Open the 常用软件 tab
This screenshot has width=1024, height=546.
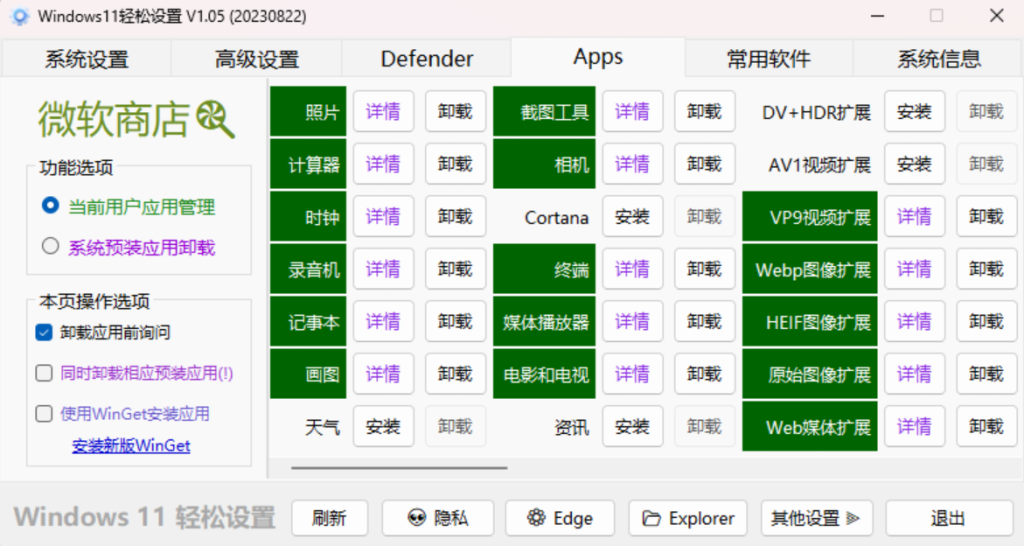(x=769, y=59)
